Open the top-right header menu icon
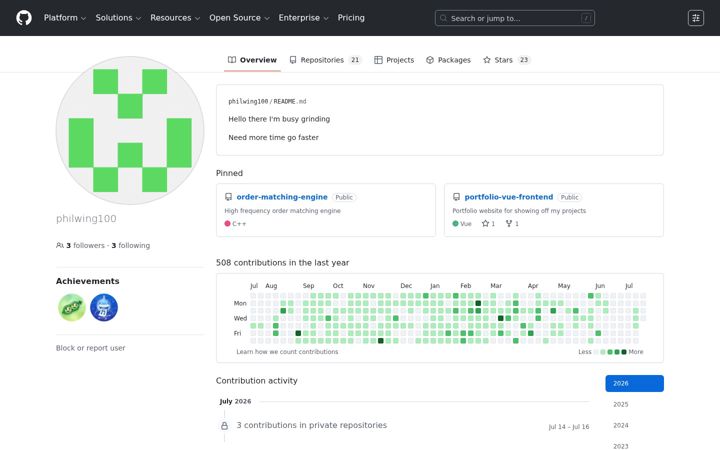This screenshot has height=450, width=720. 696,18
